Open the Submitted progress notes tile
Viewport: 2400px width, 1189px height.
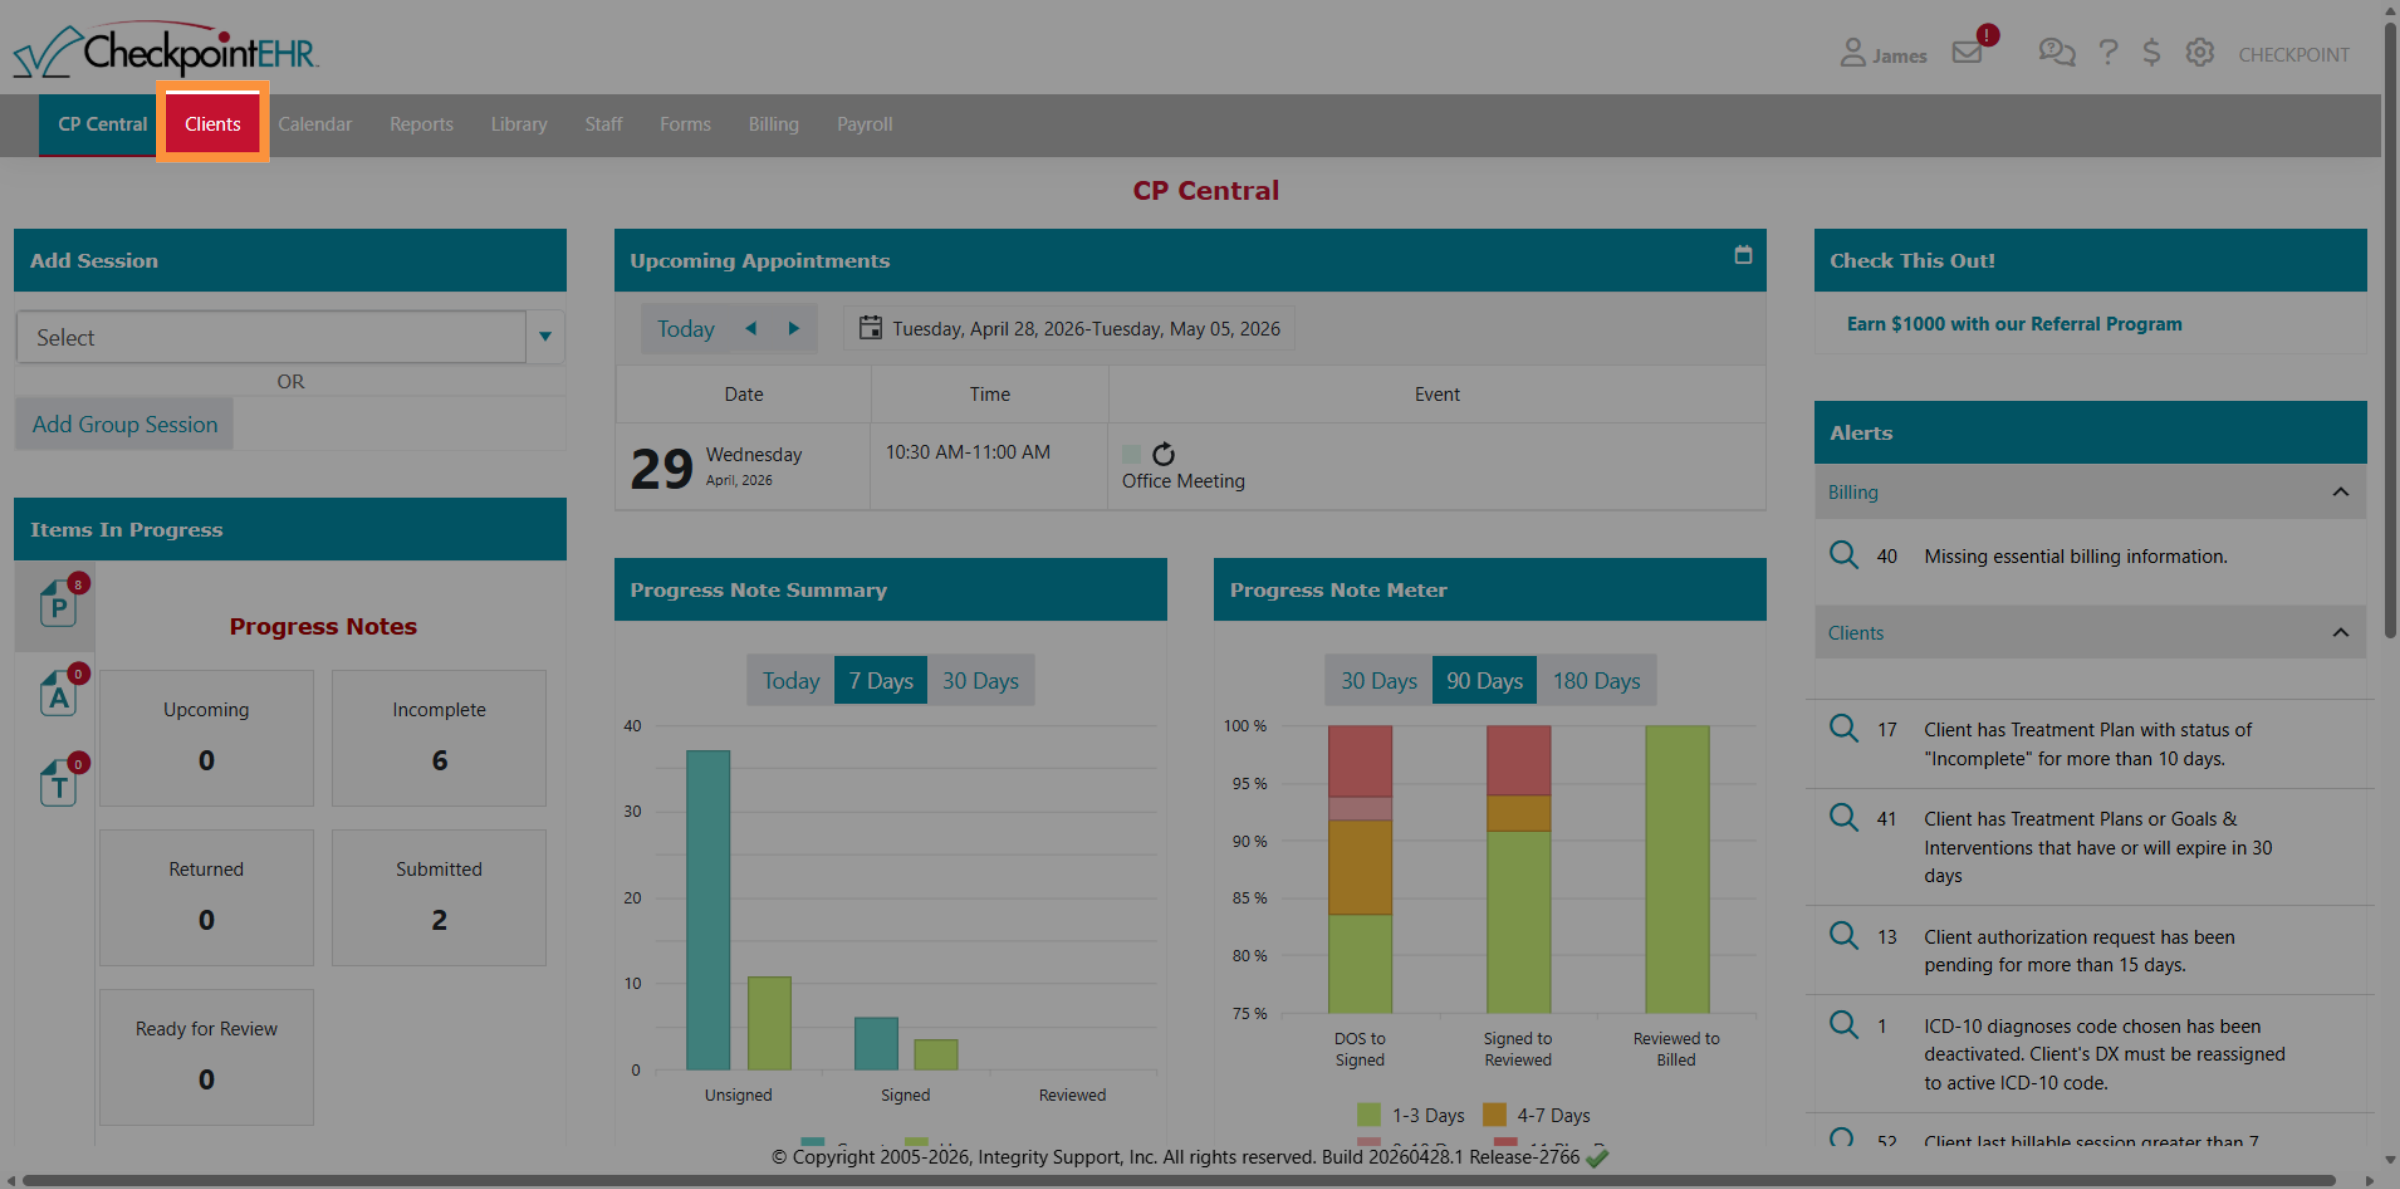click(x=439, y=897)
